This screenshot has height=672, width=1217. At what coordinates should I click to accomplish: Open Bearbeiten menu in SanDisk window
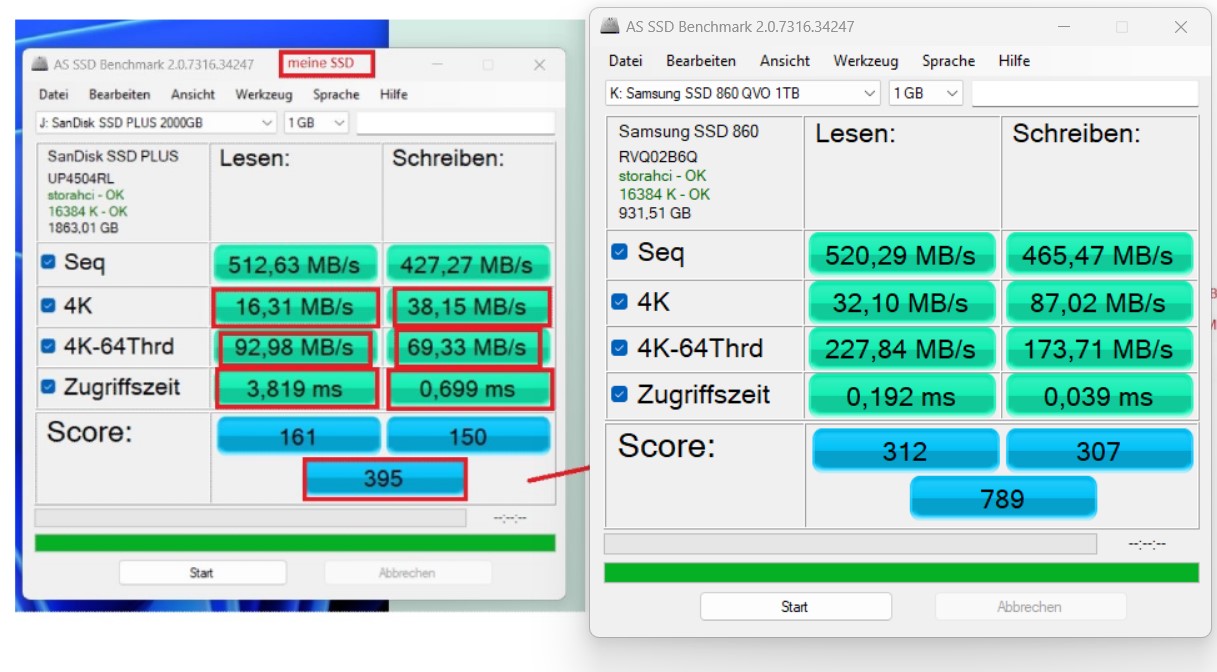click(120, 94)
